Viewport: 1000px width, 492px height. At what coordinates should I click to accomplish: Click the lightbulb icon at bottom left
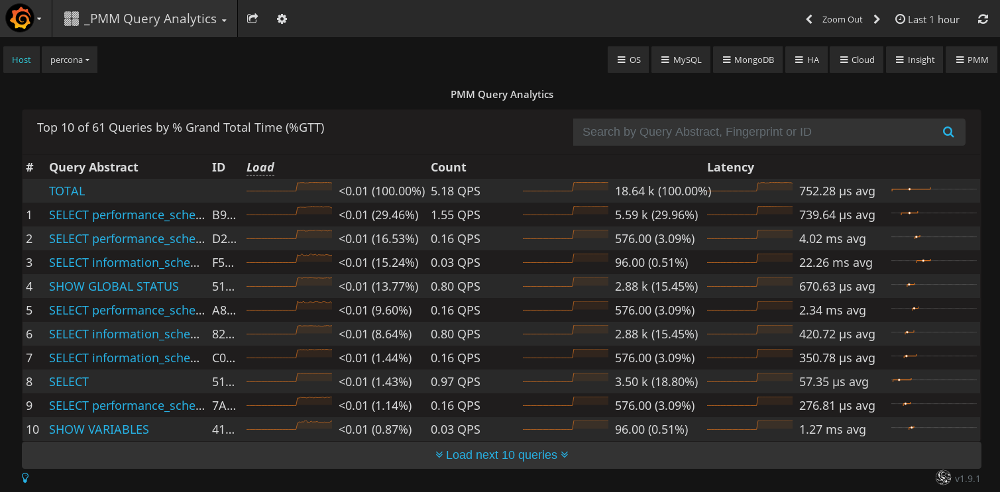[x=25, y=478]
